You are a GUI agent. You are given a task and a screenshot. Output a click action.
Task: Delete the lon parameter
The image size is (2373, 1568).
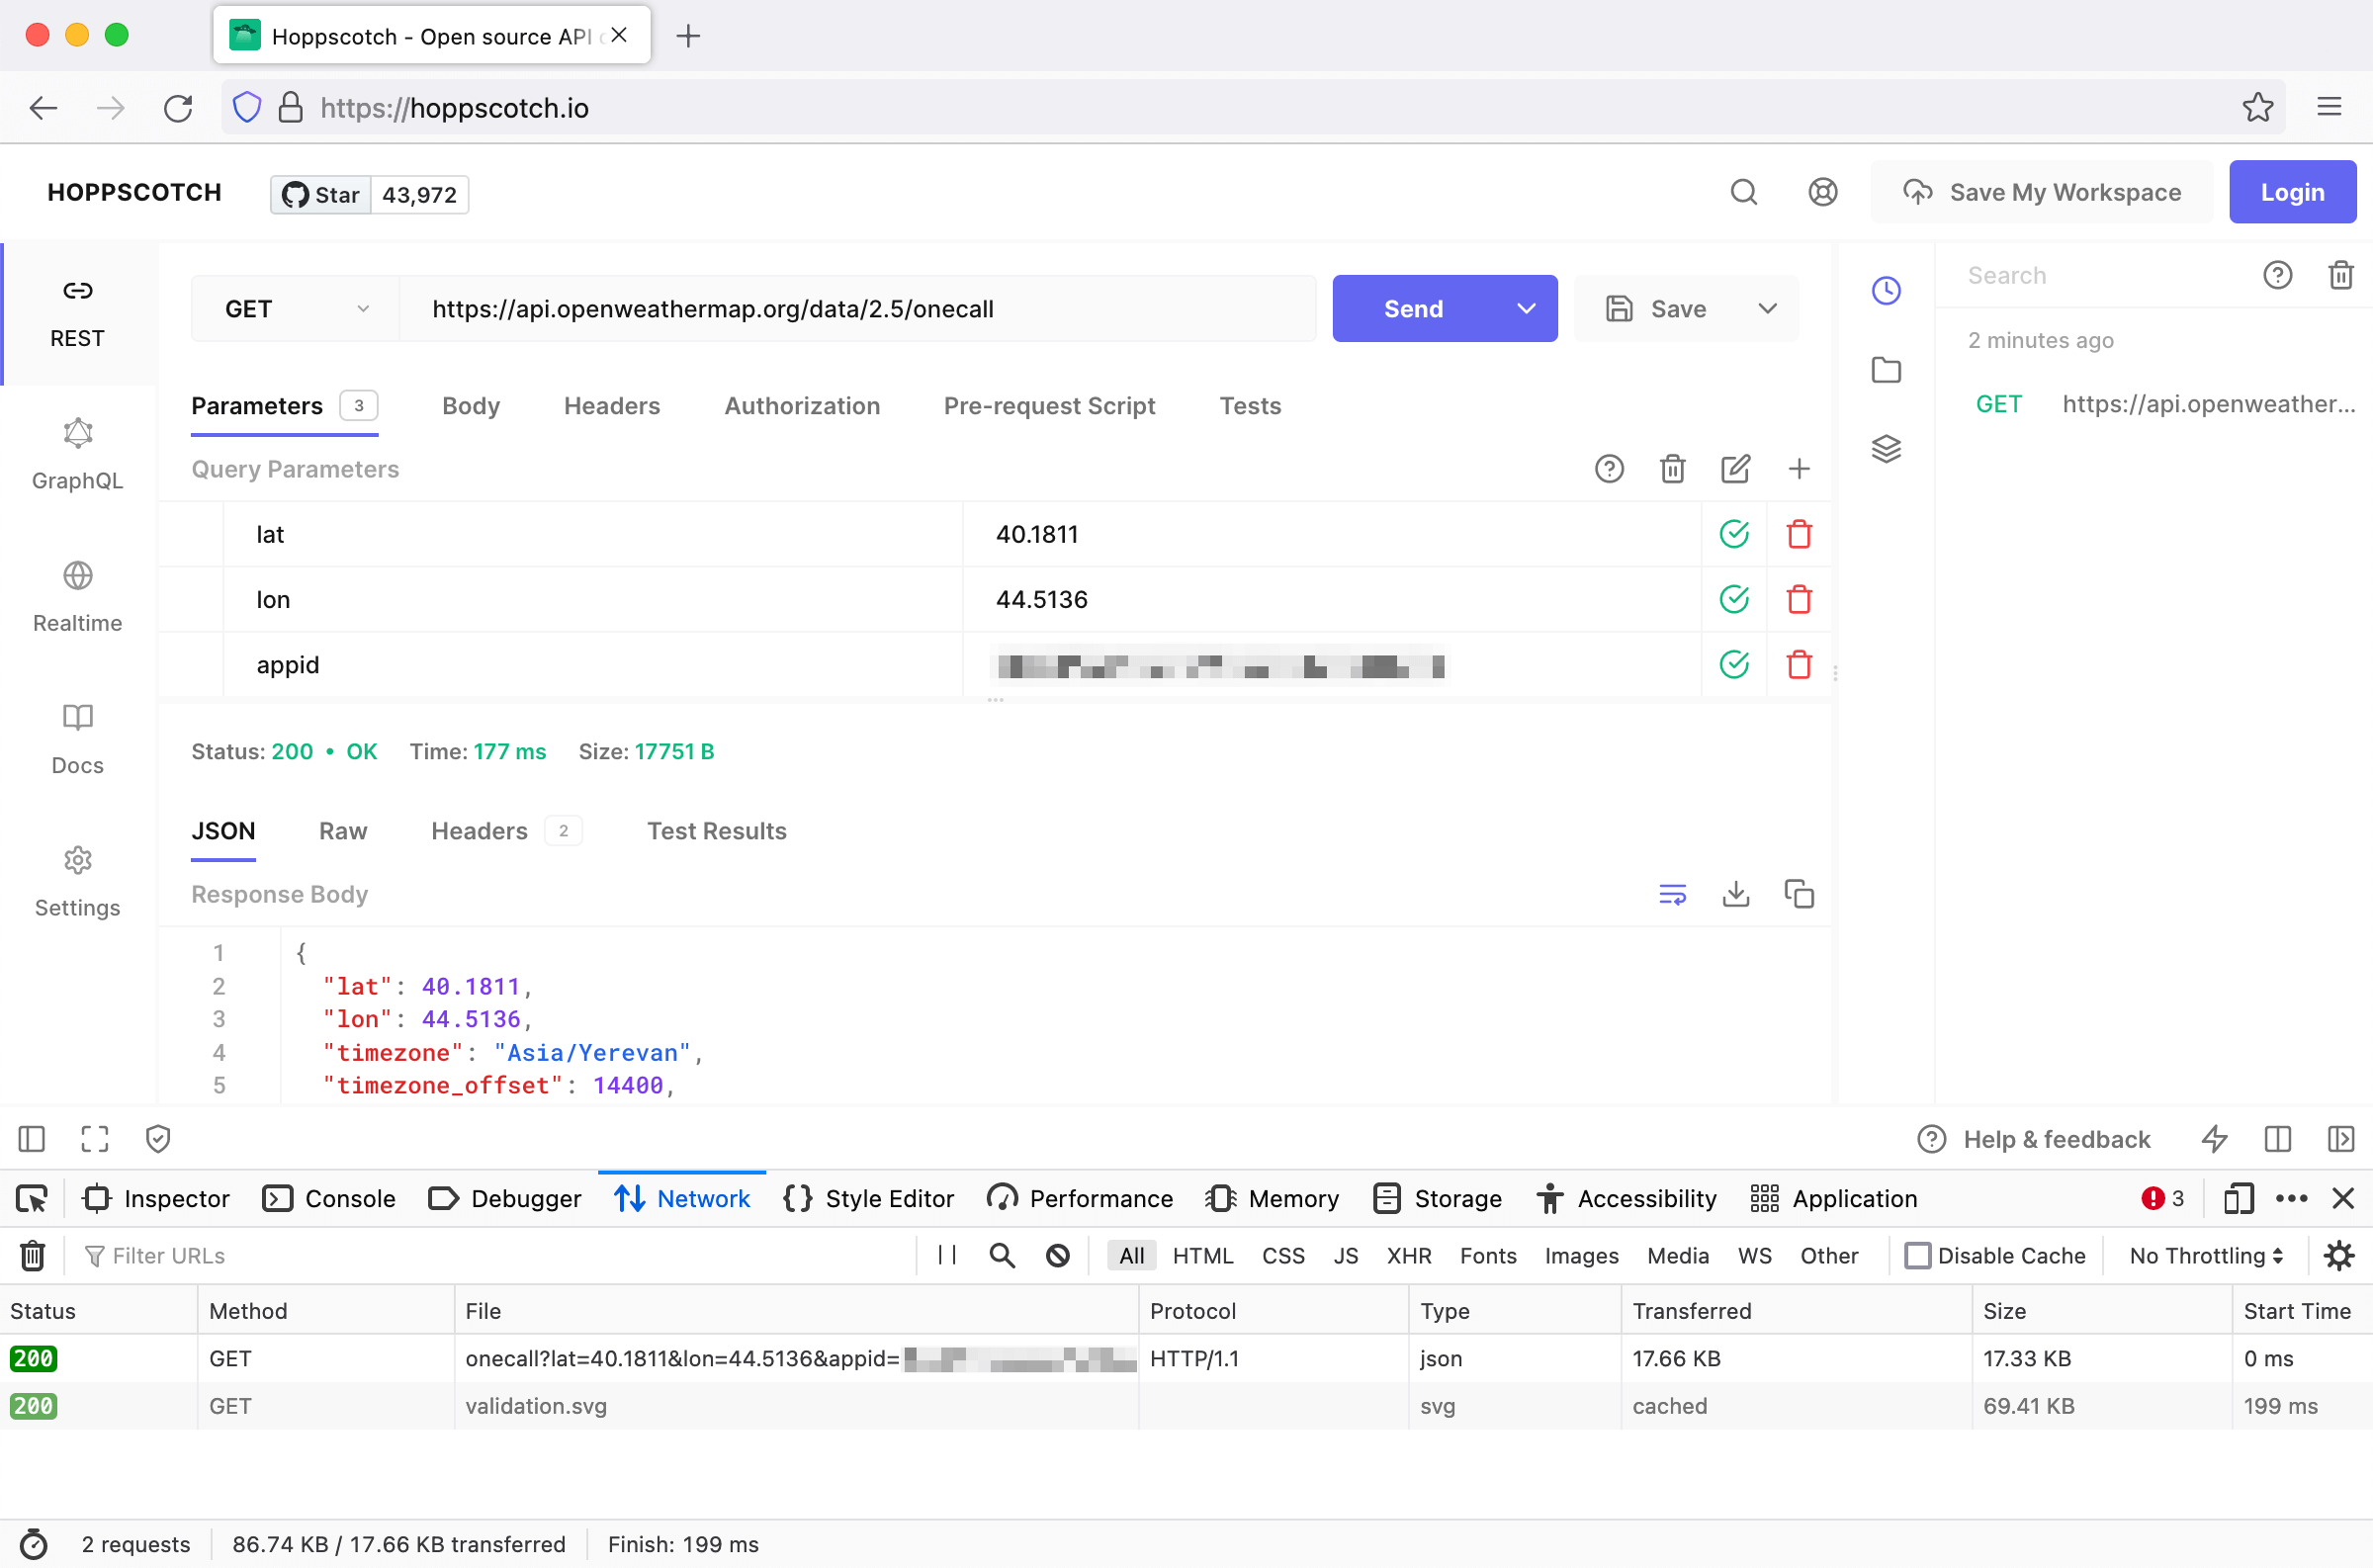(1798, 600)
